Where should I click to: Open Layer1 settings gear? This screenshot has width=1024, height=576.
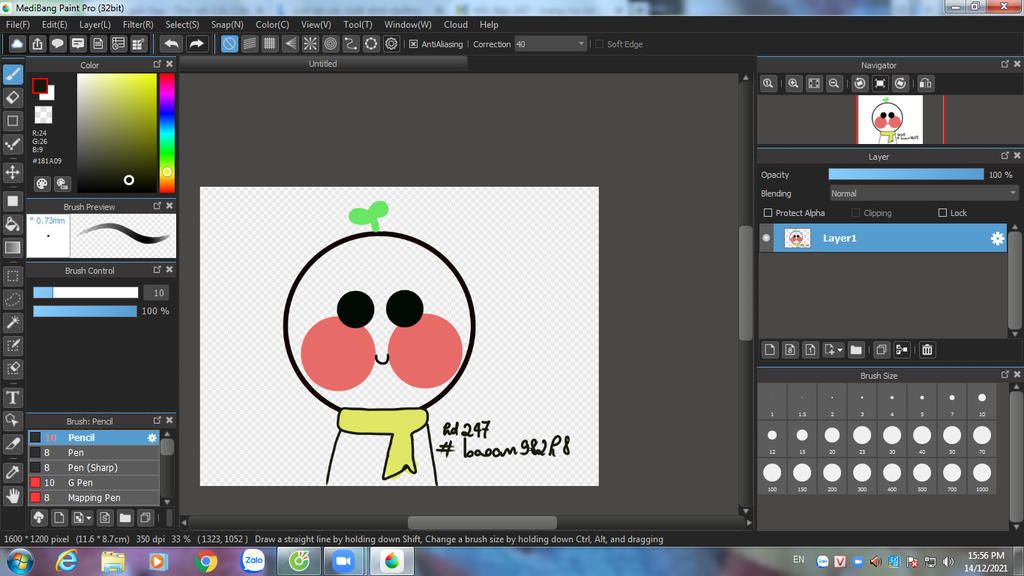(x=997, y=238)
